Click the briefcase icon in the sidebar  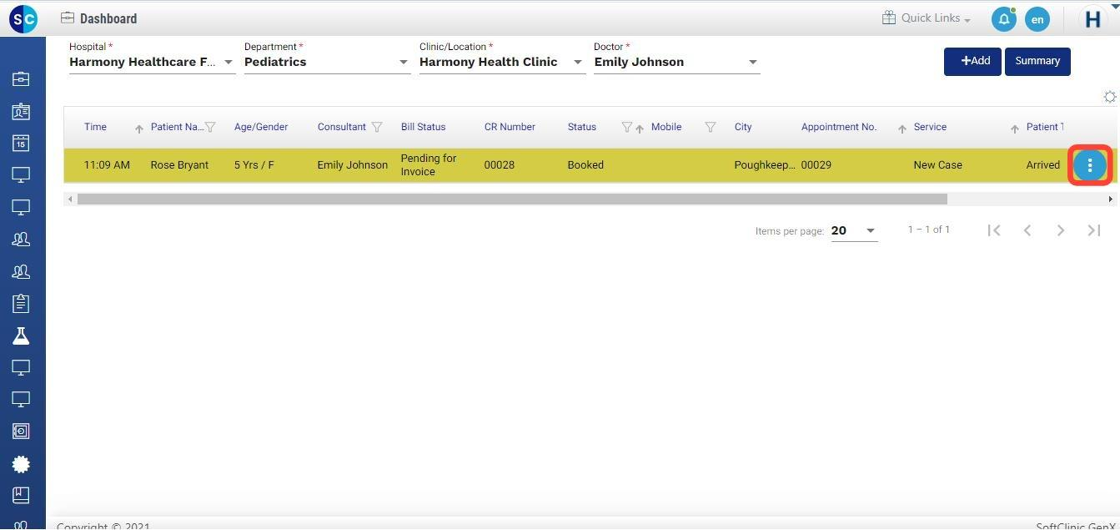coord(21,79)
